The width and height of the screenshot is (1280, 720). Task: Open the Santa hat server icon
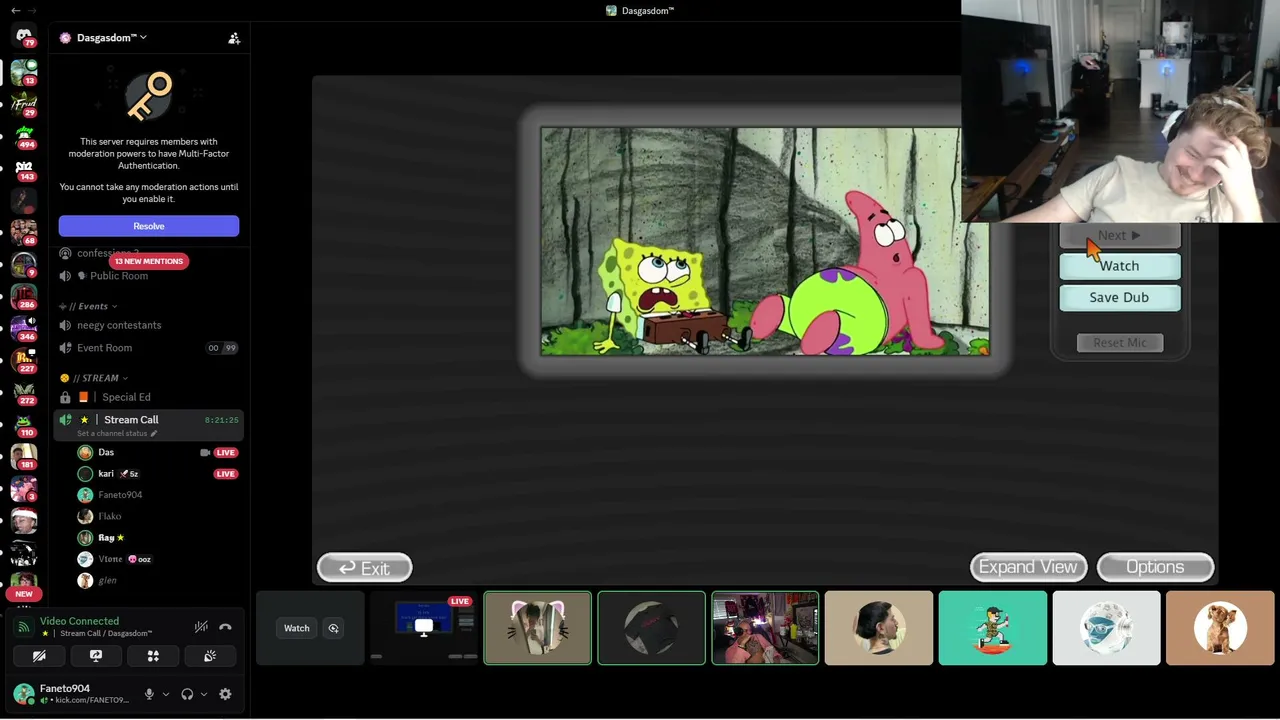[24, 520]
